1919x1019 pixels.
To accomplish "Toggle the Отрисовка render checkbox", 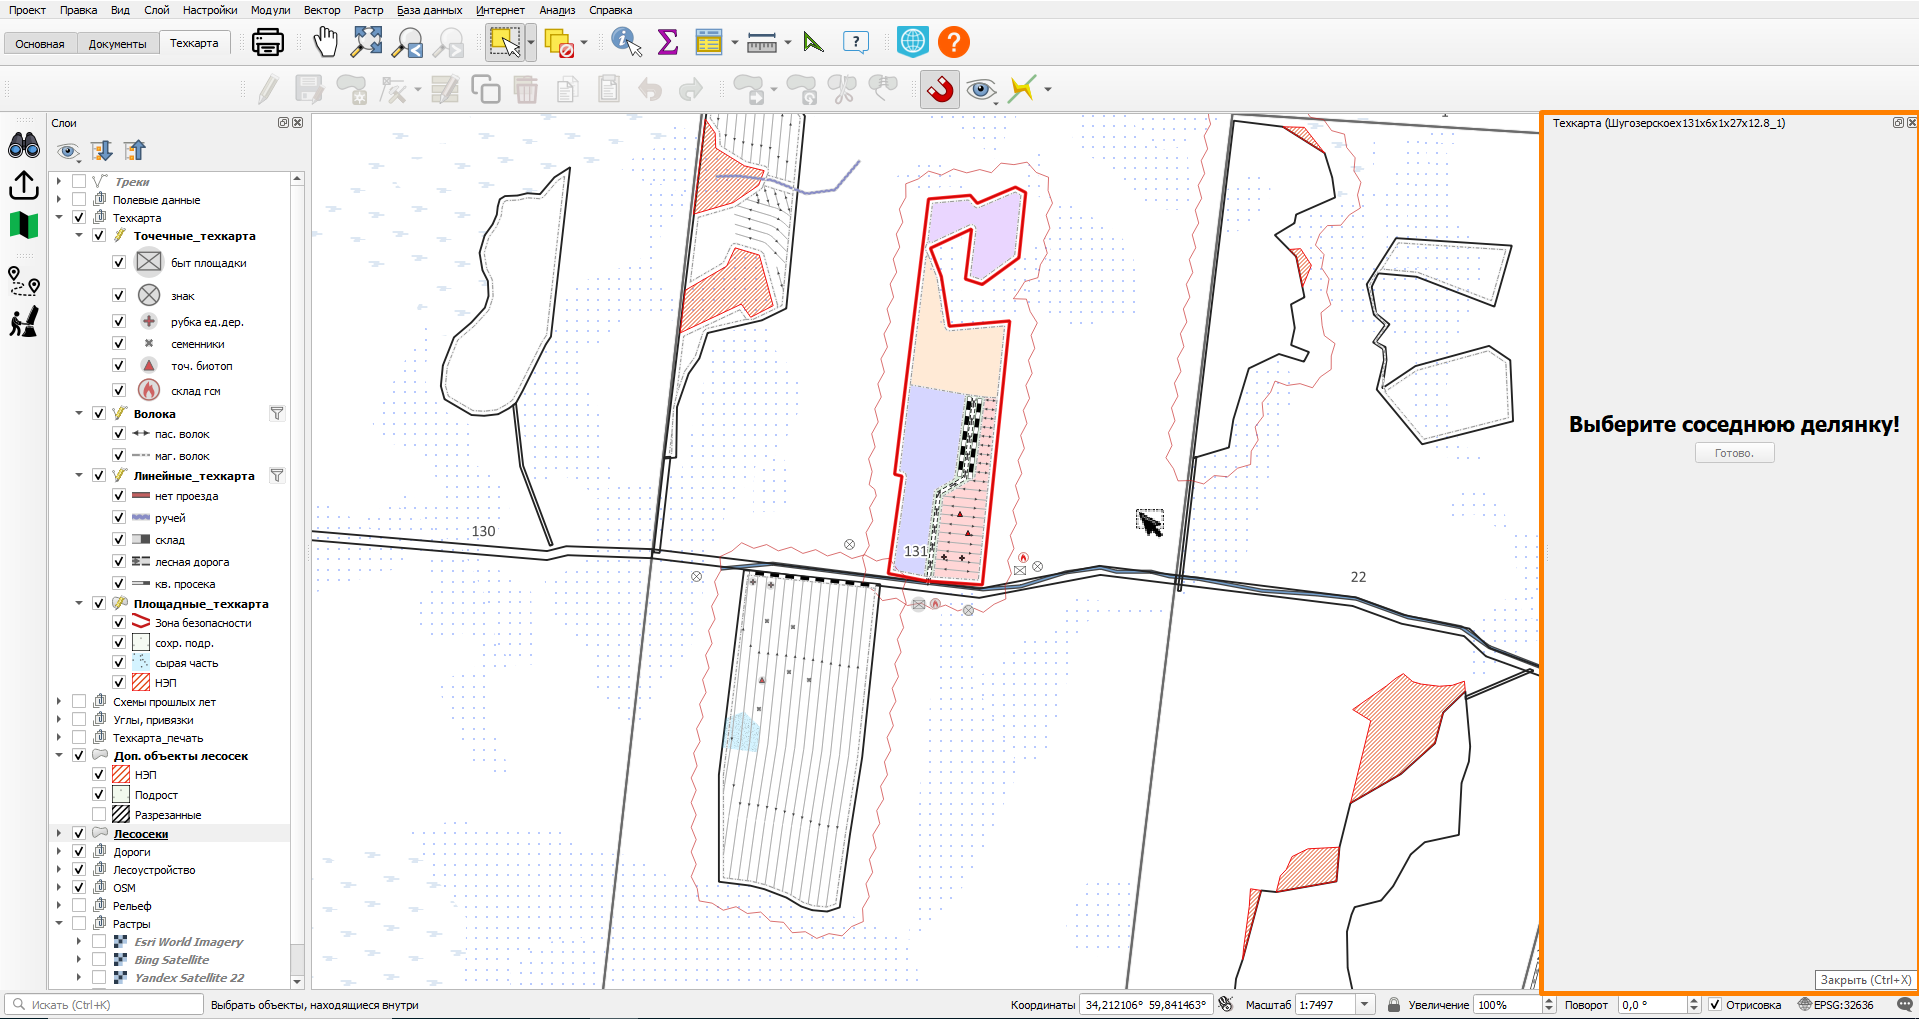I will [1715, 1004].
